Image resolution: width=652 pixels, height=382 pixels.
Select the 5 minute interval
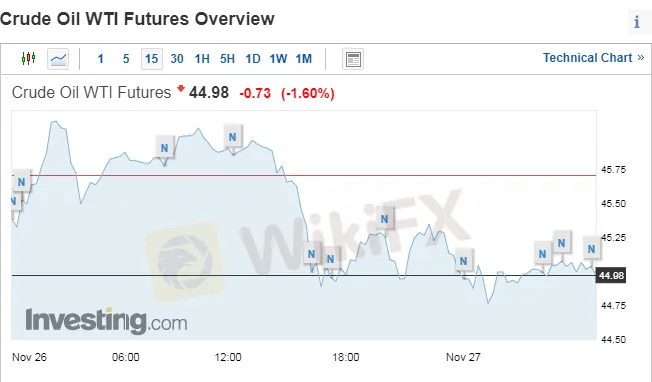click(x=126, y=59)
